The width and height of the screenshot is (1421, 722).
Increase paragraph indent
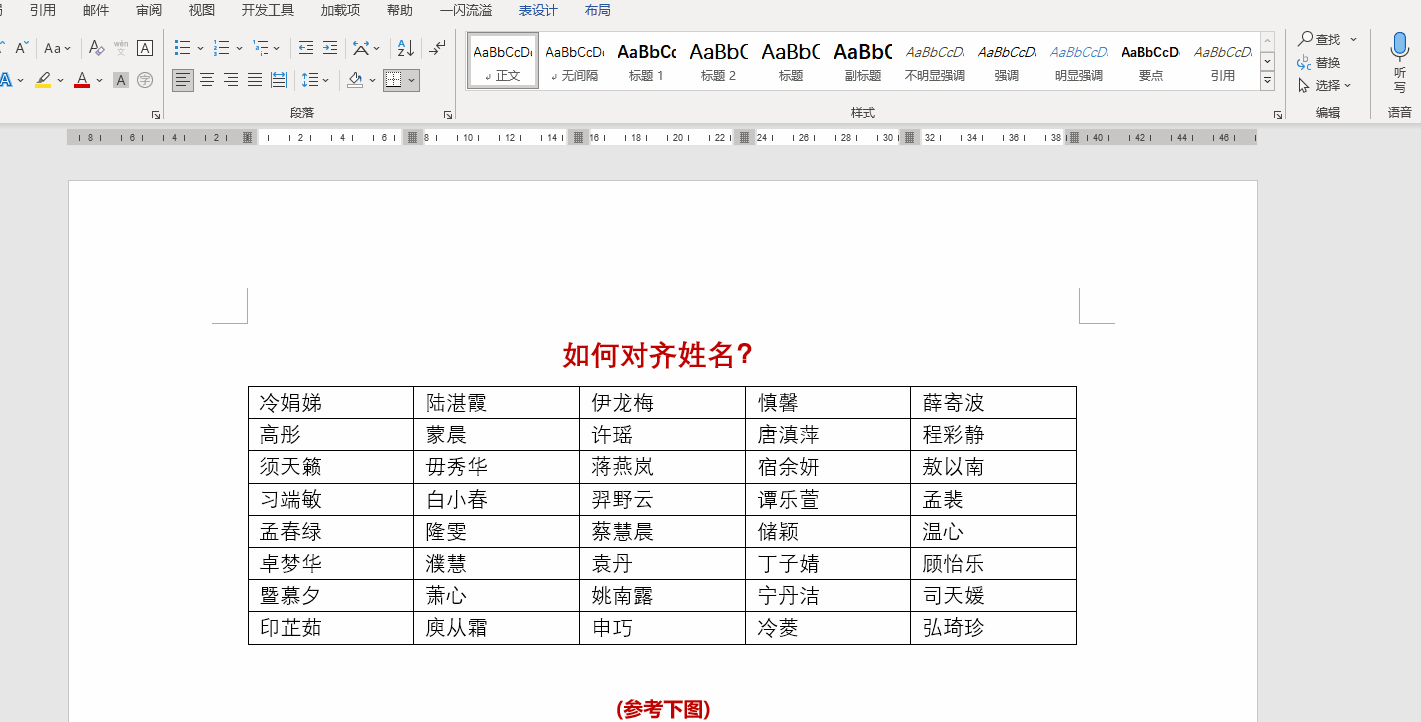330,48
